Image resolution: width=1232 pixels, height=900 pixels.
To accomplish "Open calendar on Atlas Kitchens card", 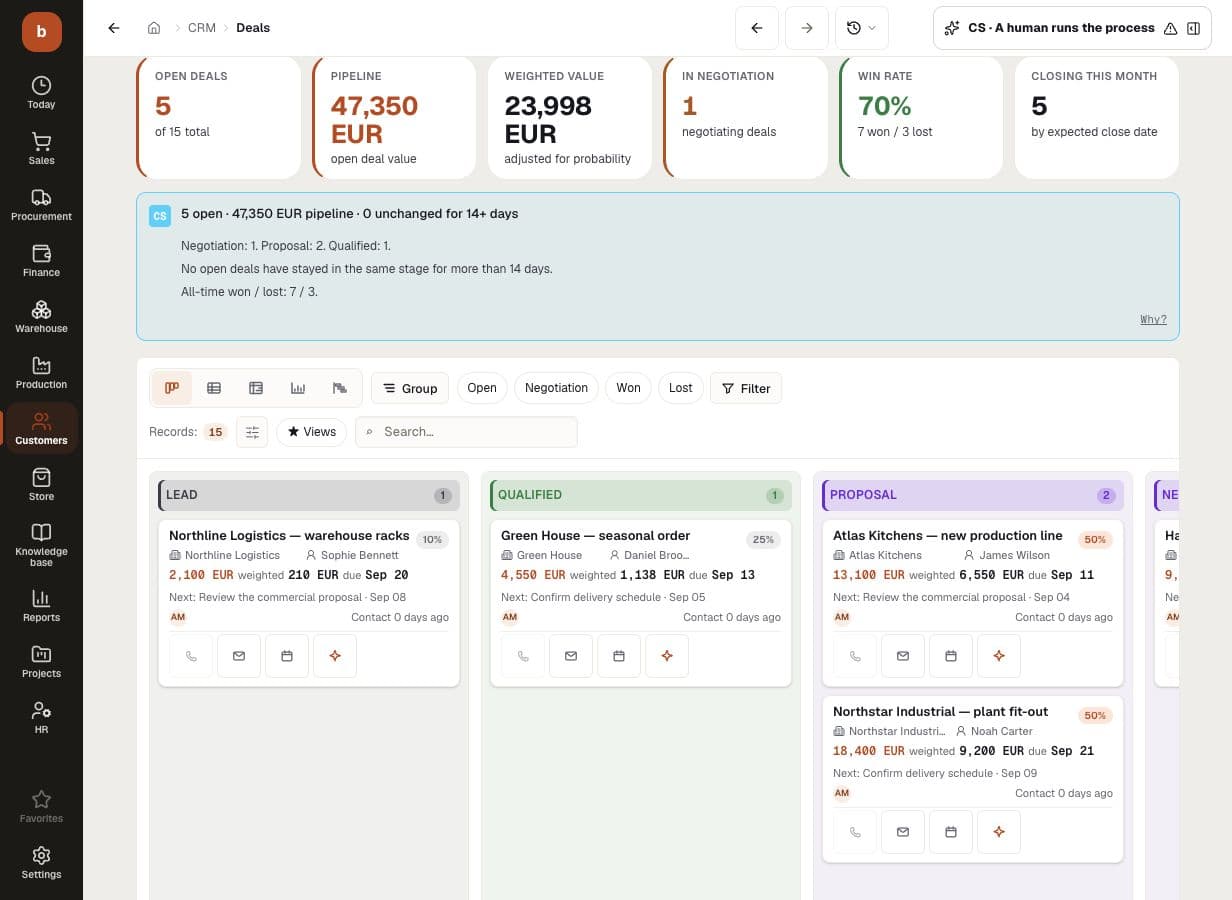I will [951, 656].
